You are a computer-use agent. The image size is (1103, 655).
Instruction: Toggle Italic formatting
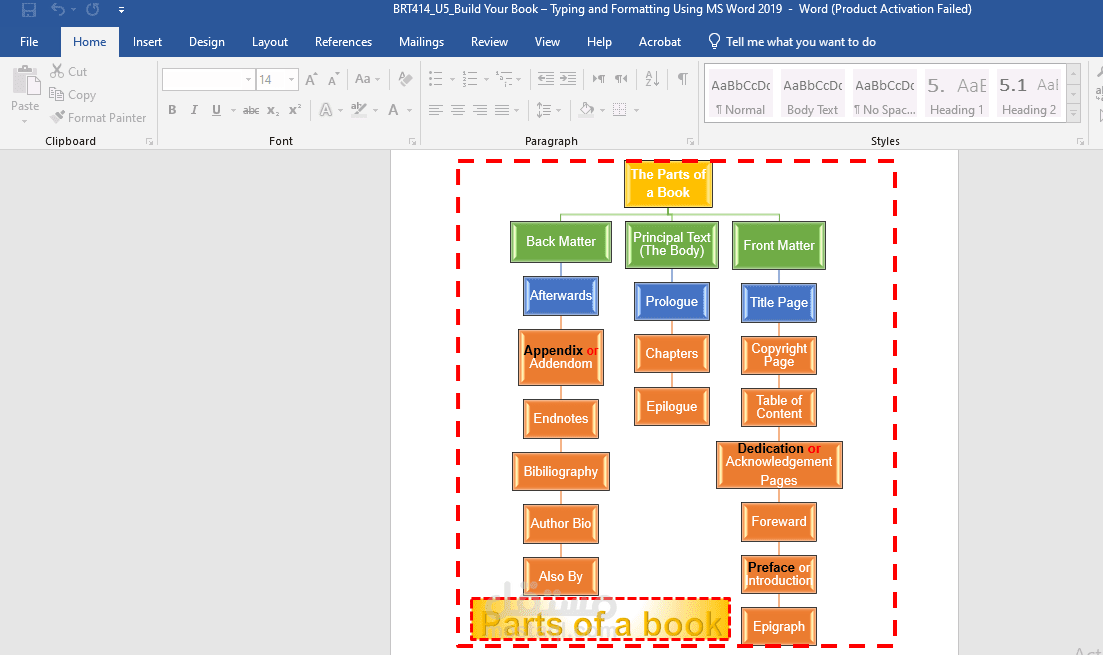tap(194, 110)
